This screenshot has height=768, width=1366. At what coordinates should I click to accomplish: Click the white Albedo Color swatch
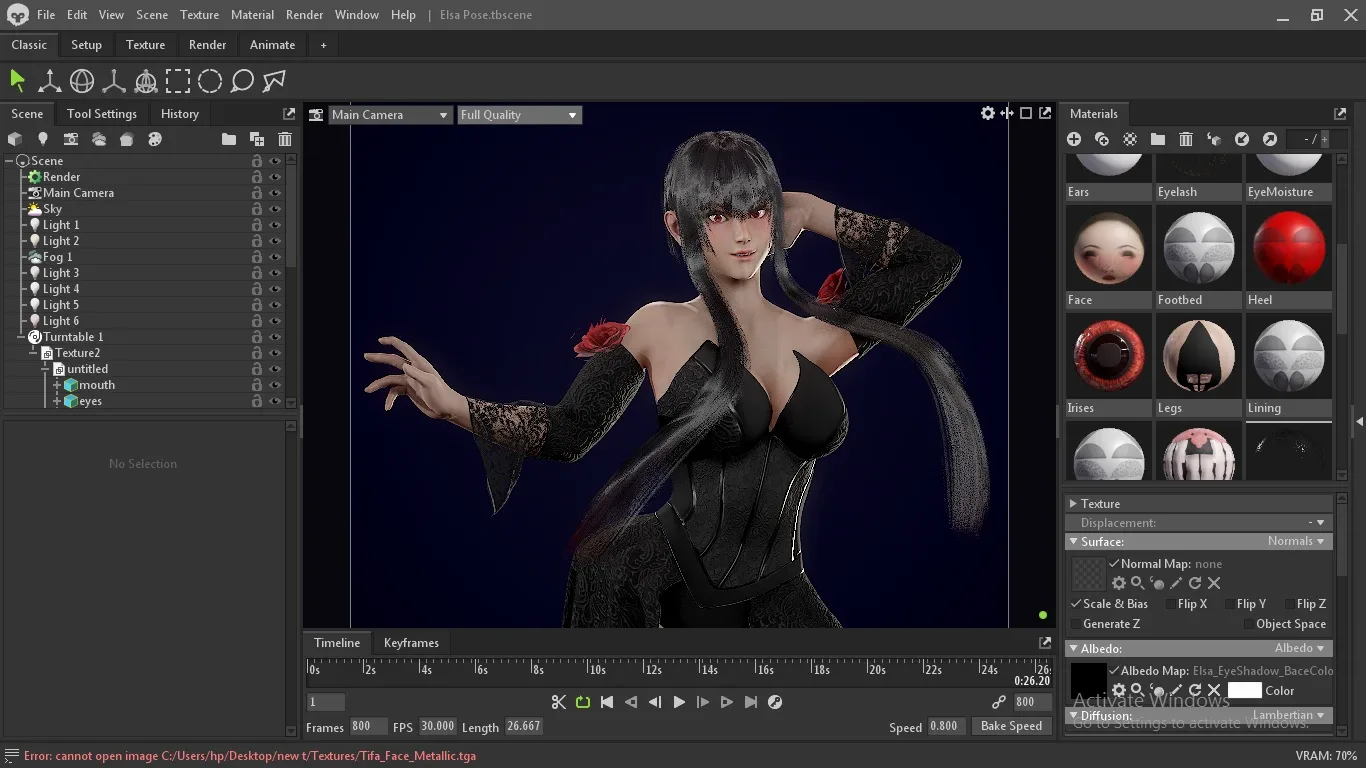tap(1244, 690)
